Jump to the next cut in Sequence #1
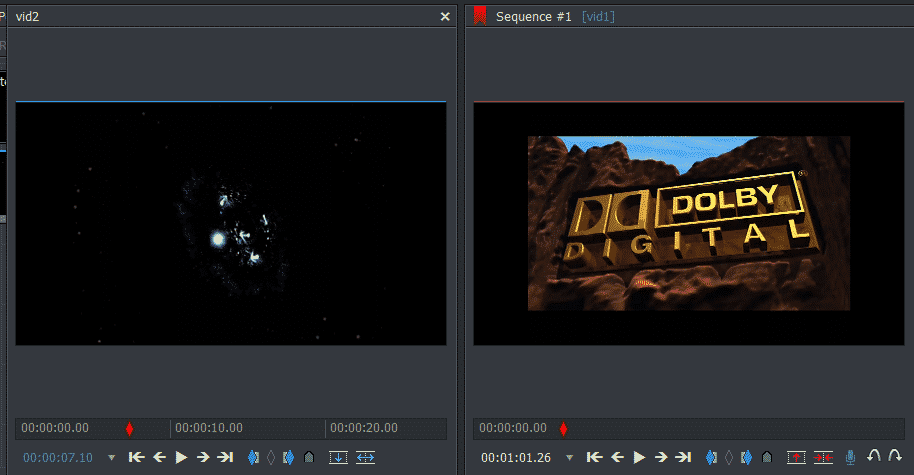The height and width of the screenshot is (475, 914). tap(683, 458)
